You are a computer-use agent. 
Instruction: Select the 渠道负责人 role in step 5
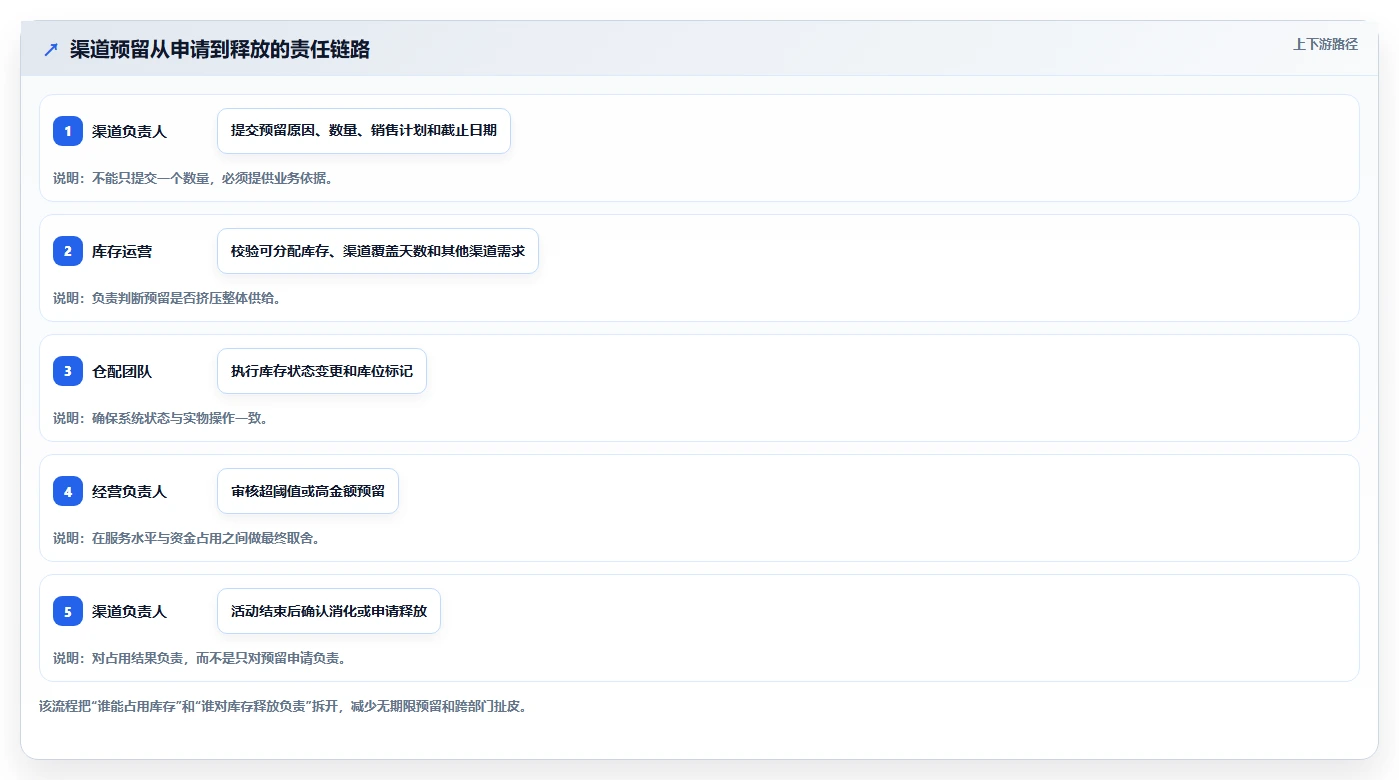[129, 611]
